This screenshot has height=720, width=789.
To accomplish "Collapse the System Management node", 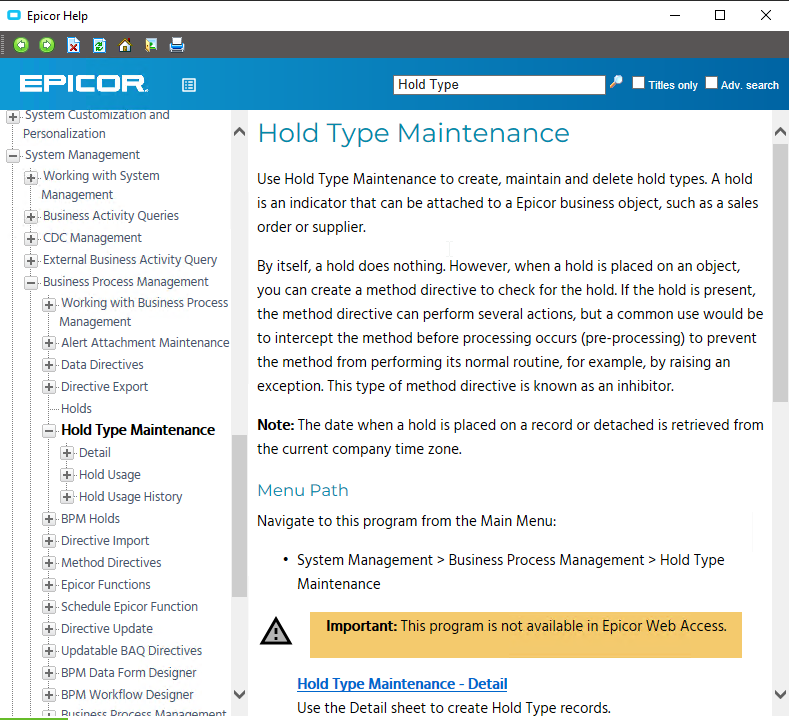I will click(13, 155).
